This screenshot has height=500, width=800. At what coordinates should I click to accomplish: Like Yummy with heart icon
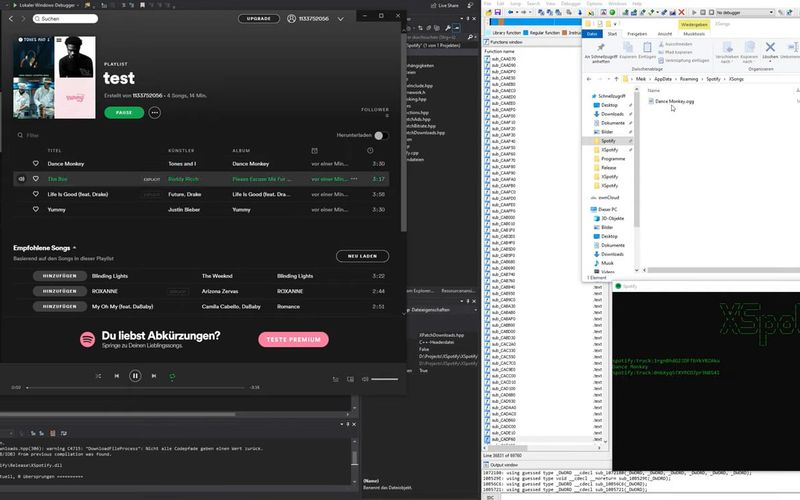click(36, 209)
